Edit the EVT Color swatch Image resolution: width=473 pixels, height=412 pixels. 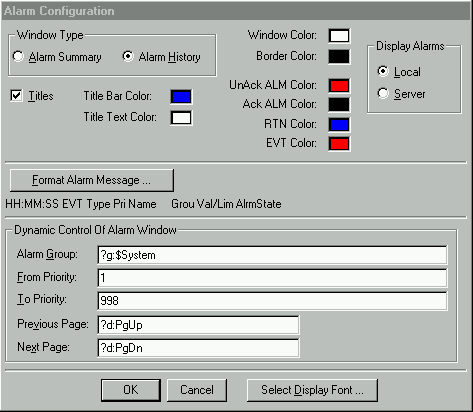point(339,144)
